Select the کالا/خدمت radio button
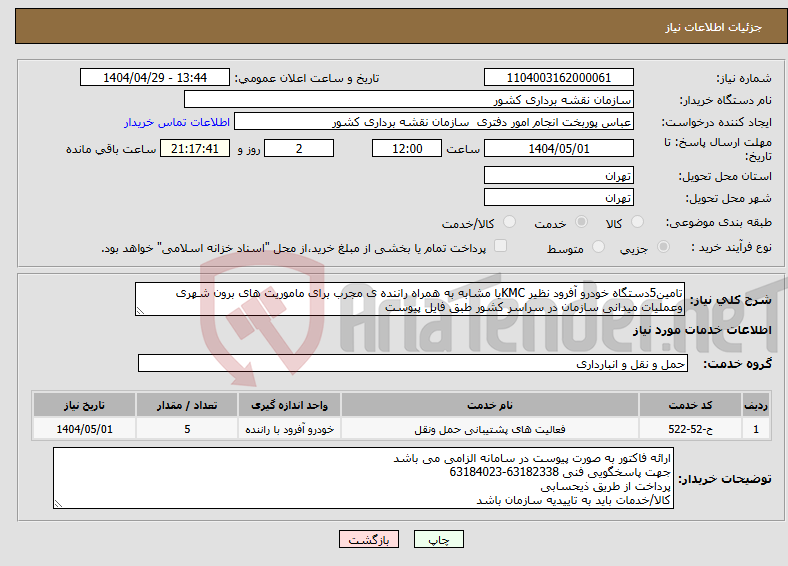This screenshot has width=788, height=566. (509, 222)
